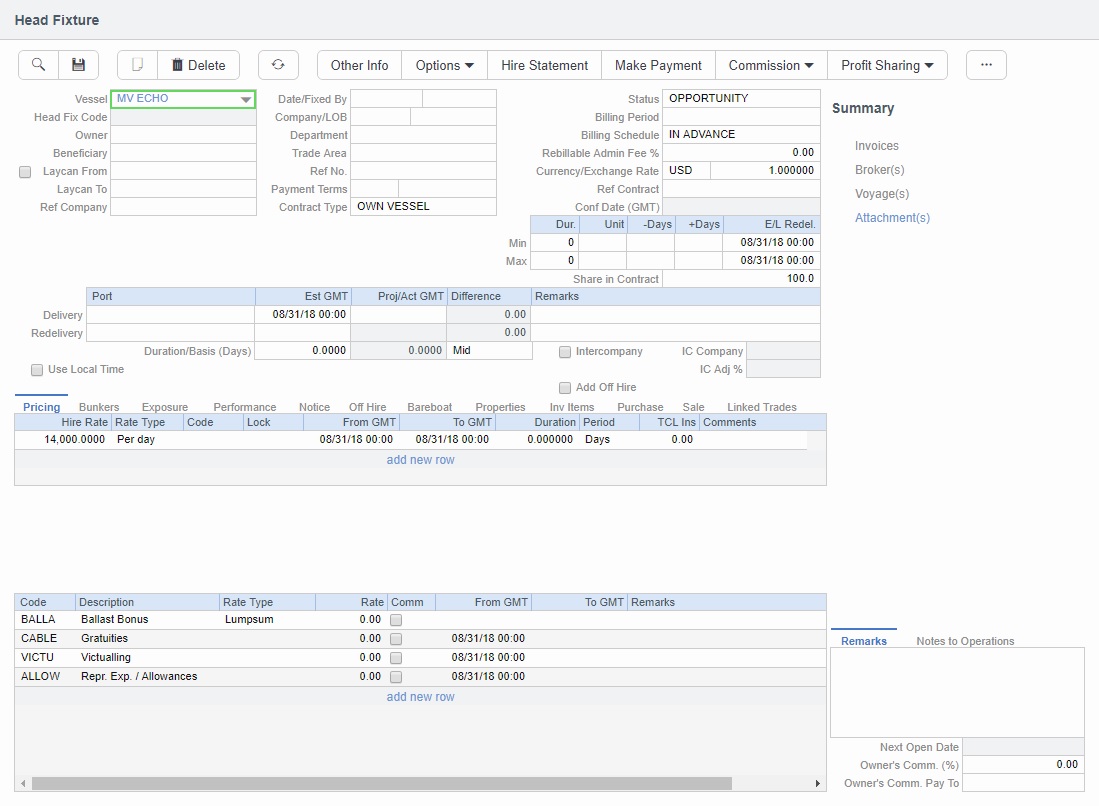Viewport: 1099px width, 806px height.
Task: Click the horizontal scrollbar left arrow
Action: [x=22, y=784]
